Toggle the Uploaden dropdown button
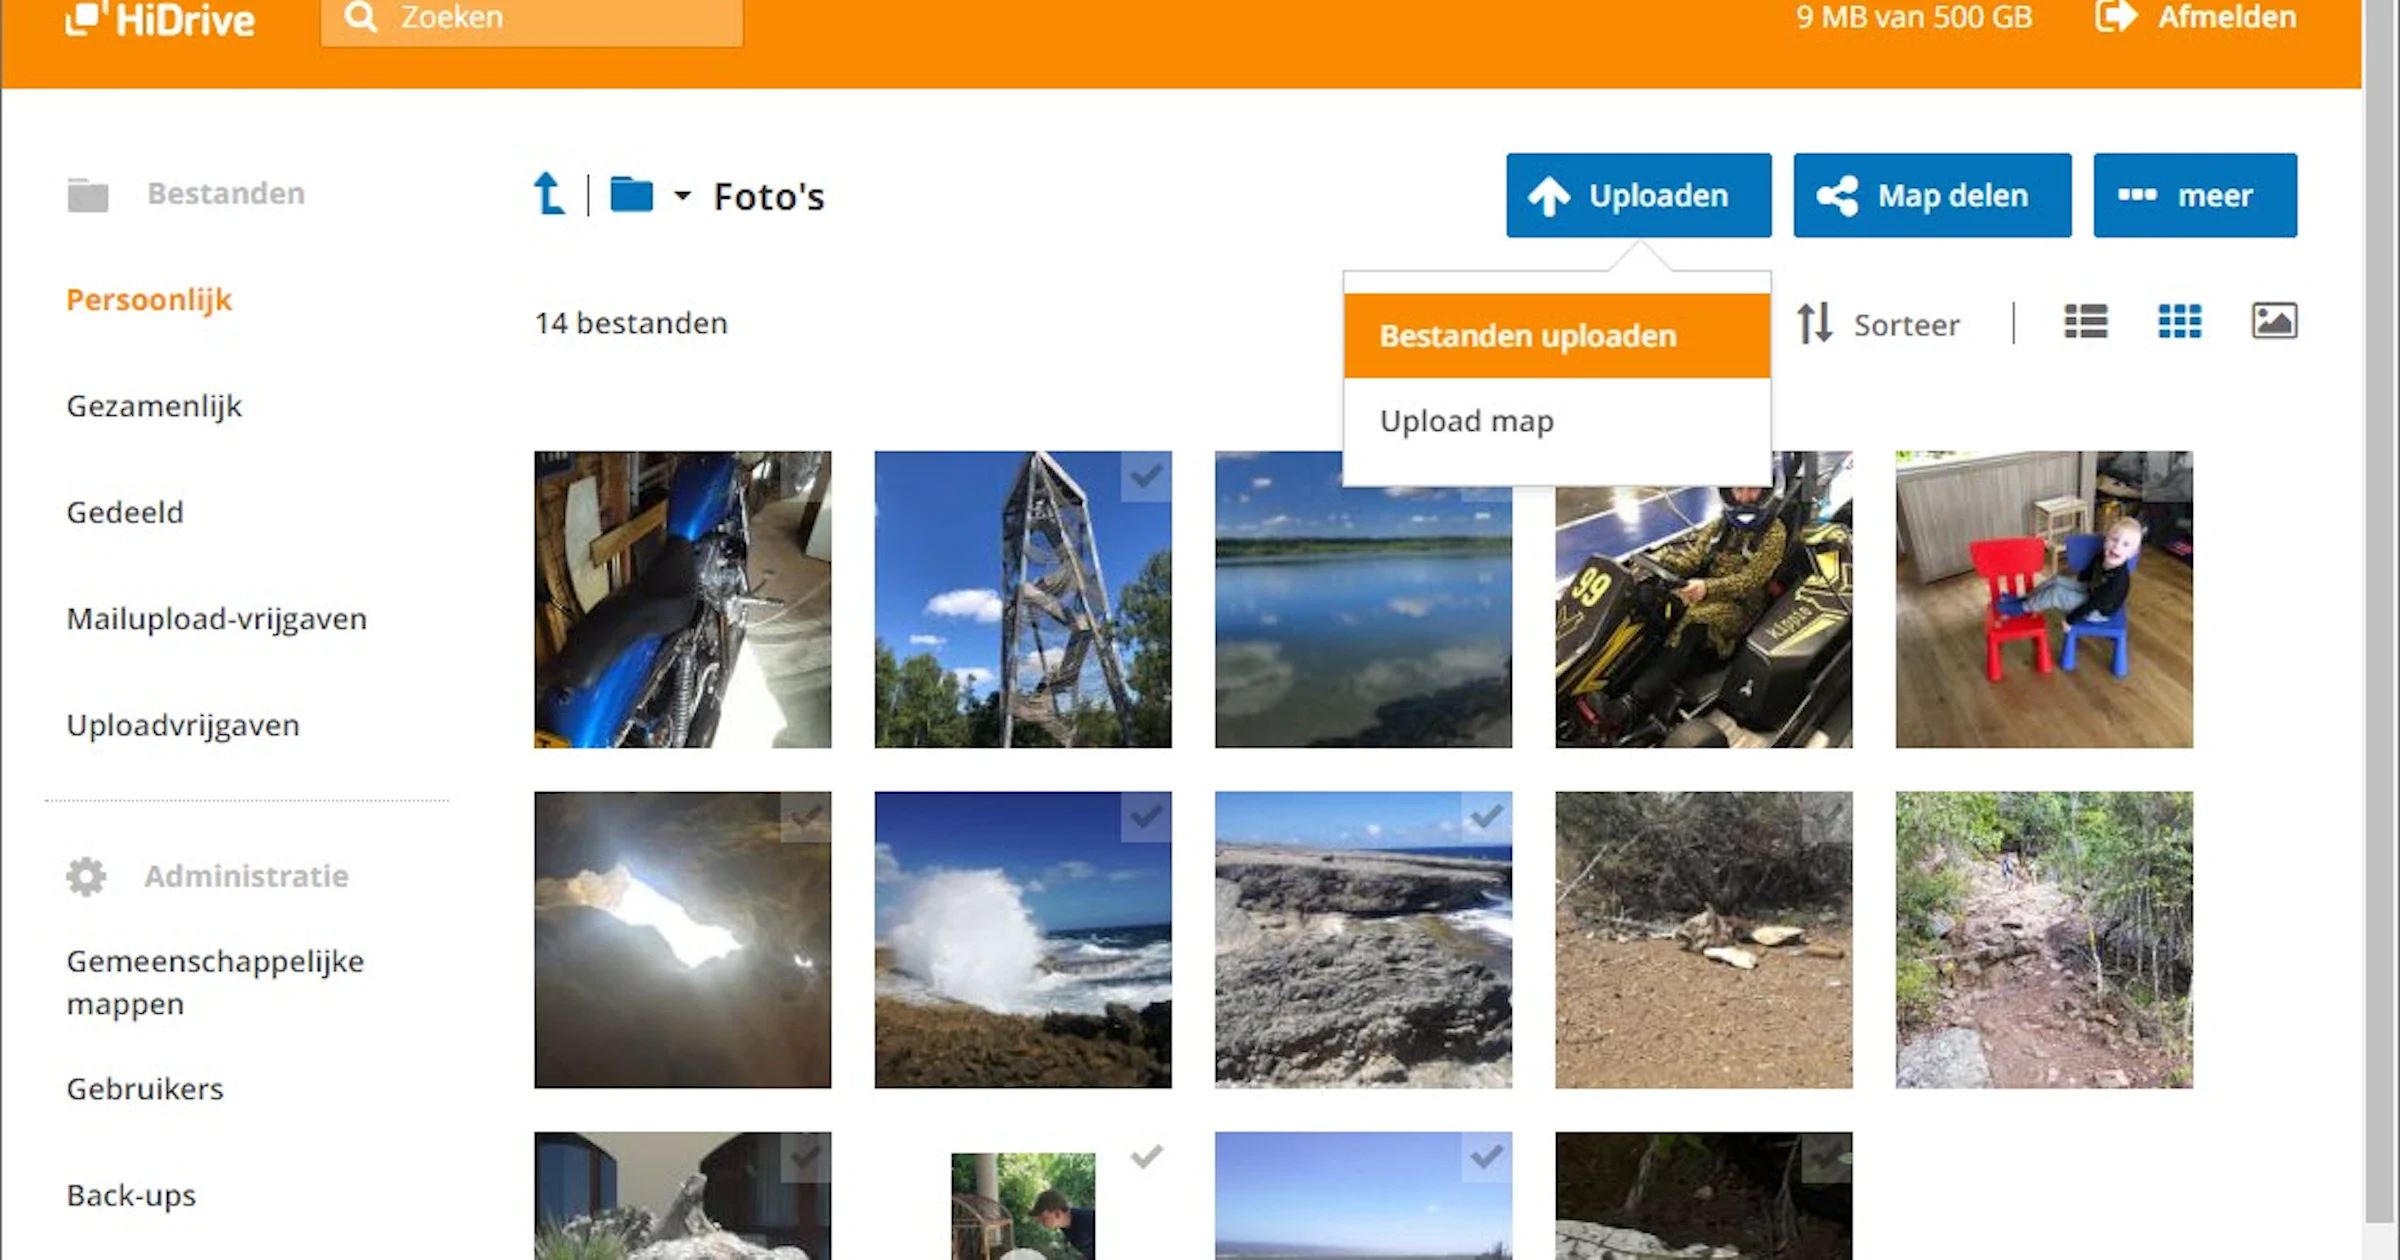2400x1260 pixels. (x=1638, y=195)
